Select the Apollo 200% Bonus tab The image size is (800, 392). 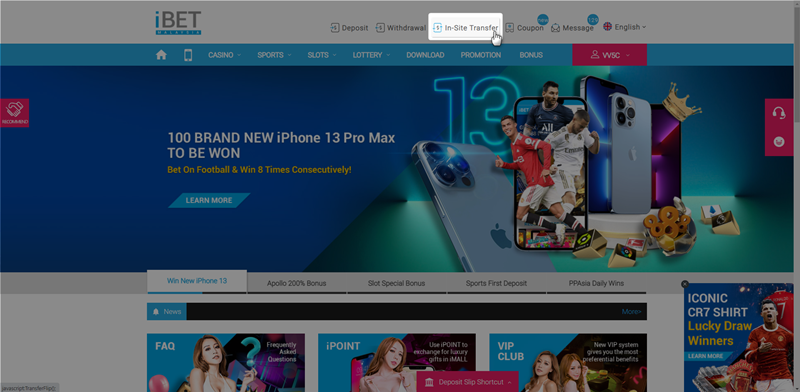tap(296, 283)
